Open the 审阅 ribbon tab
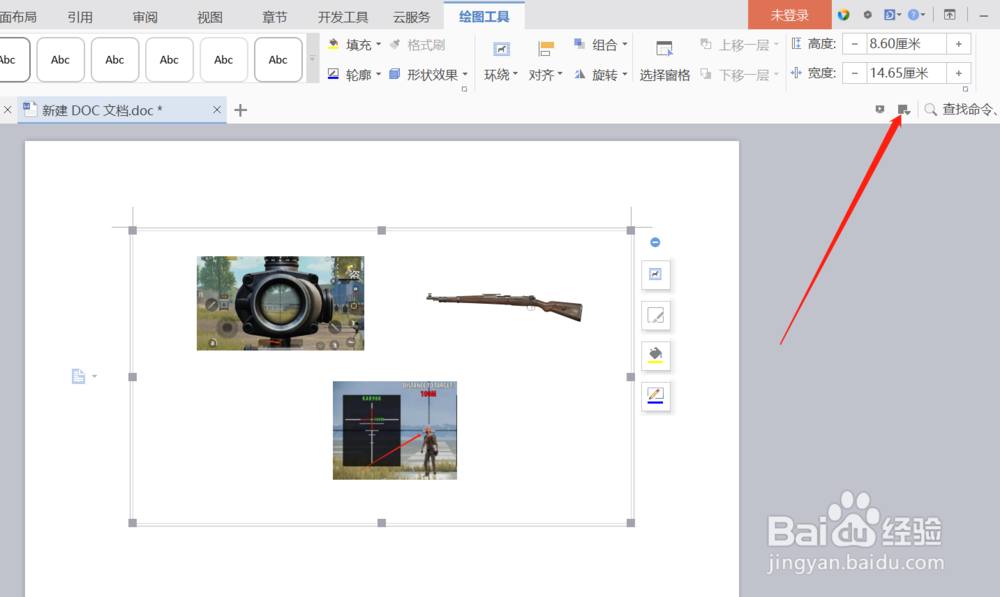The width and height of the screenshot is (1000, 597). coord(145,17)
